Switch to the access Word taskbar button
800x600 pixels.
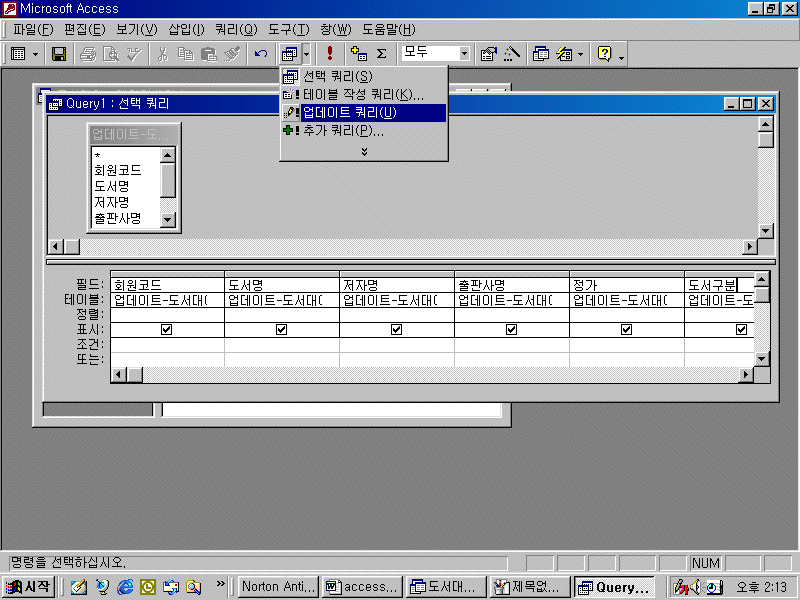click(362, 587)
